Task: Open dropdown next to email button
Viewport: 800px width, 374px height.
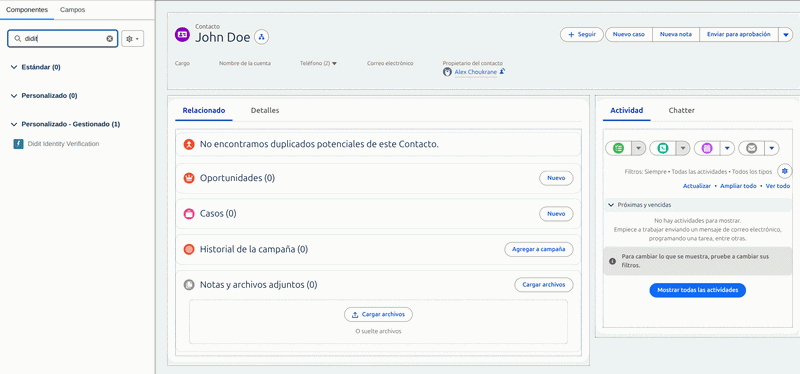Action: [772, 148]
